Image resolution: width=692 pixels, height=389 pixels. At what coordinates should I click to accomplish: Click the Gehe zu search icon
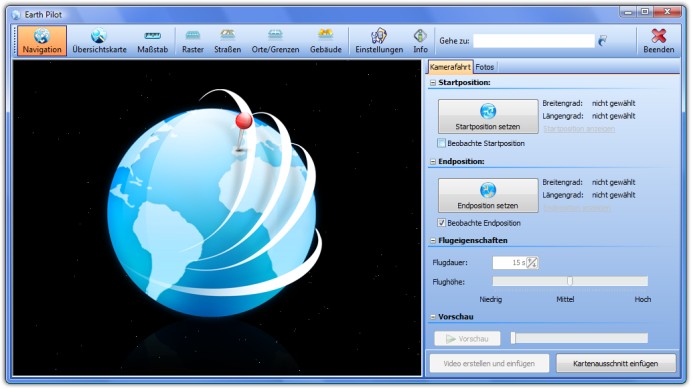[x=602, y=41]
